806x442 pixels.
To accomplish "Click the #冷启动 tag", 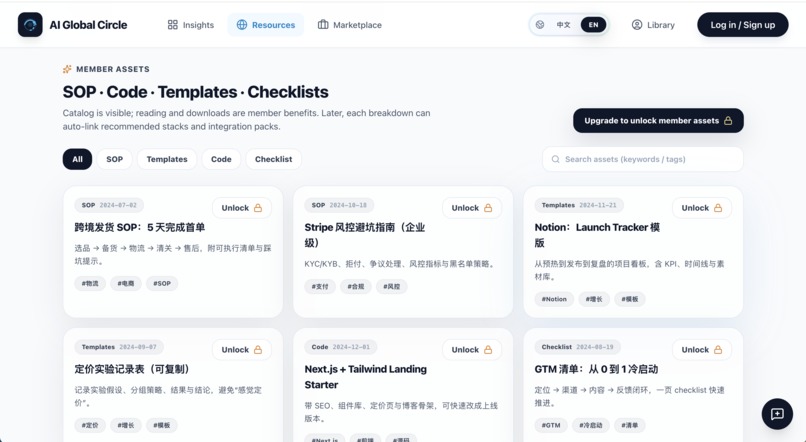I will (x=591, y=425).
